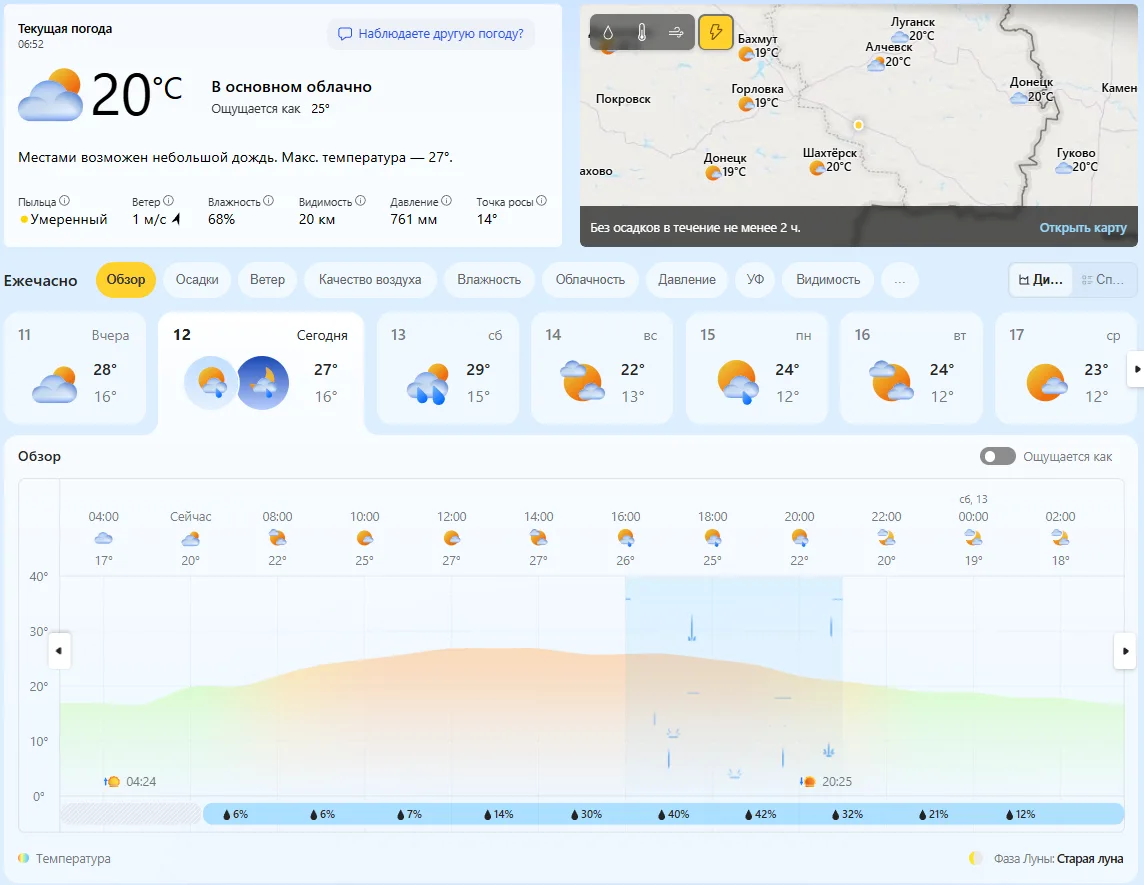Open the Влажность tab
1144x885 pixels.
point(489,280)
